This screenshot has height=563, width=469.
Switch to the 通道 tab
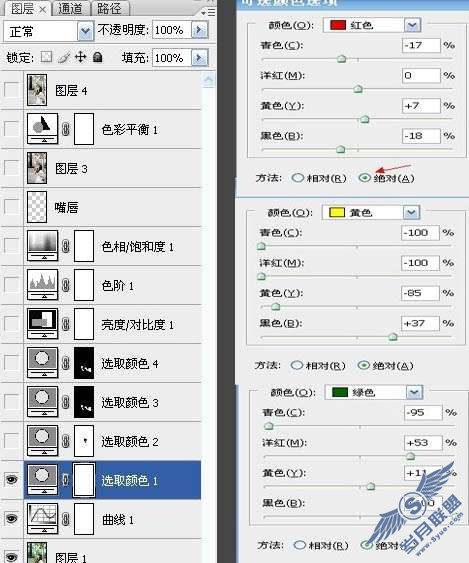pos(70,9)
